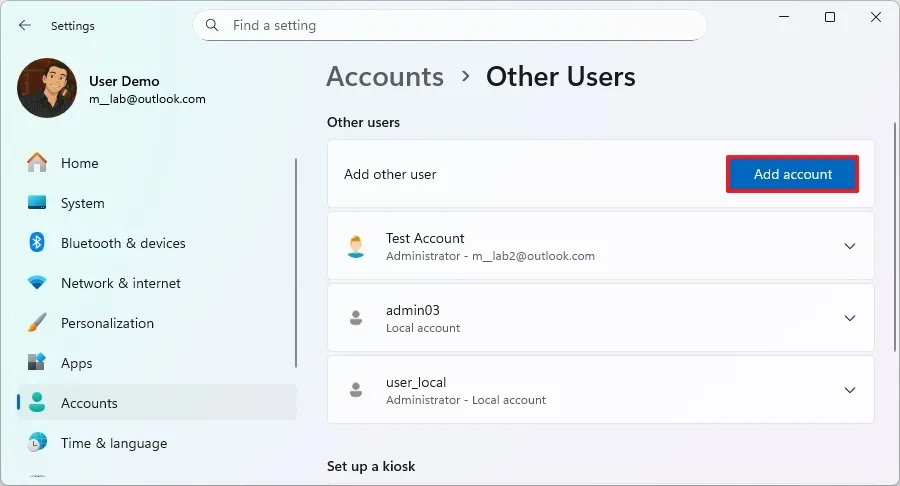This screenshot has width=900, height=486.
Task: Select the Personalization paintbrush icon
Action: [x=37, y=323]
